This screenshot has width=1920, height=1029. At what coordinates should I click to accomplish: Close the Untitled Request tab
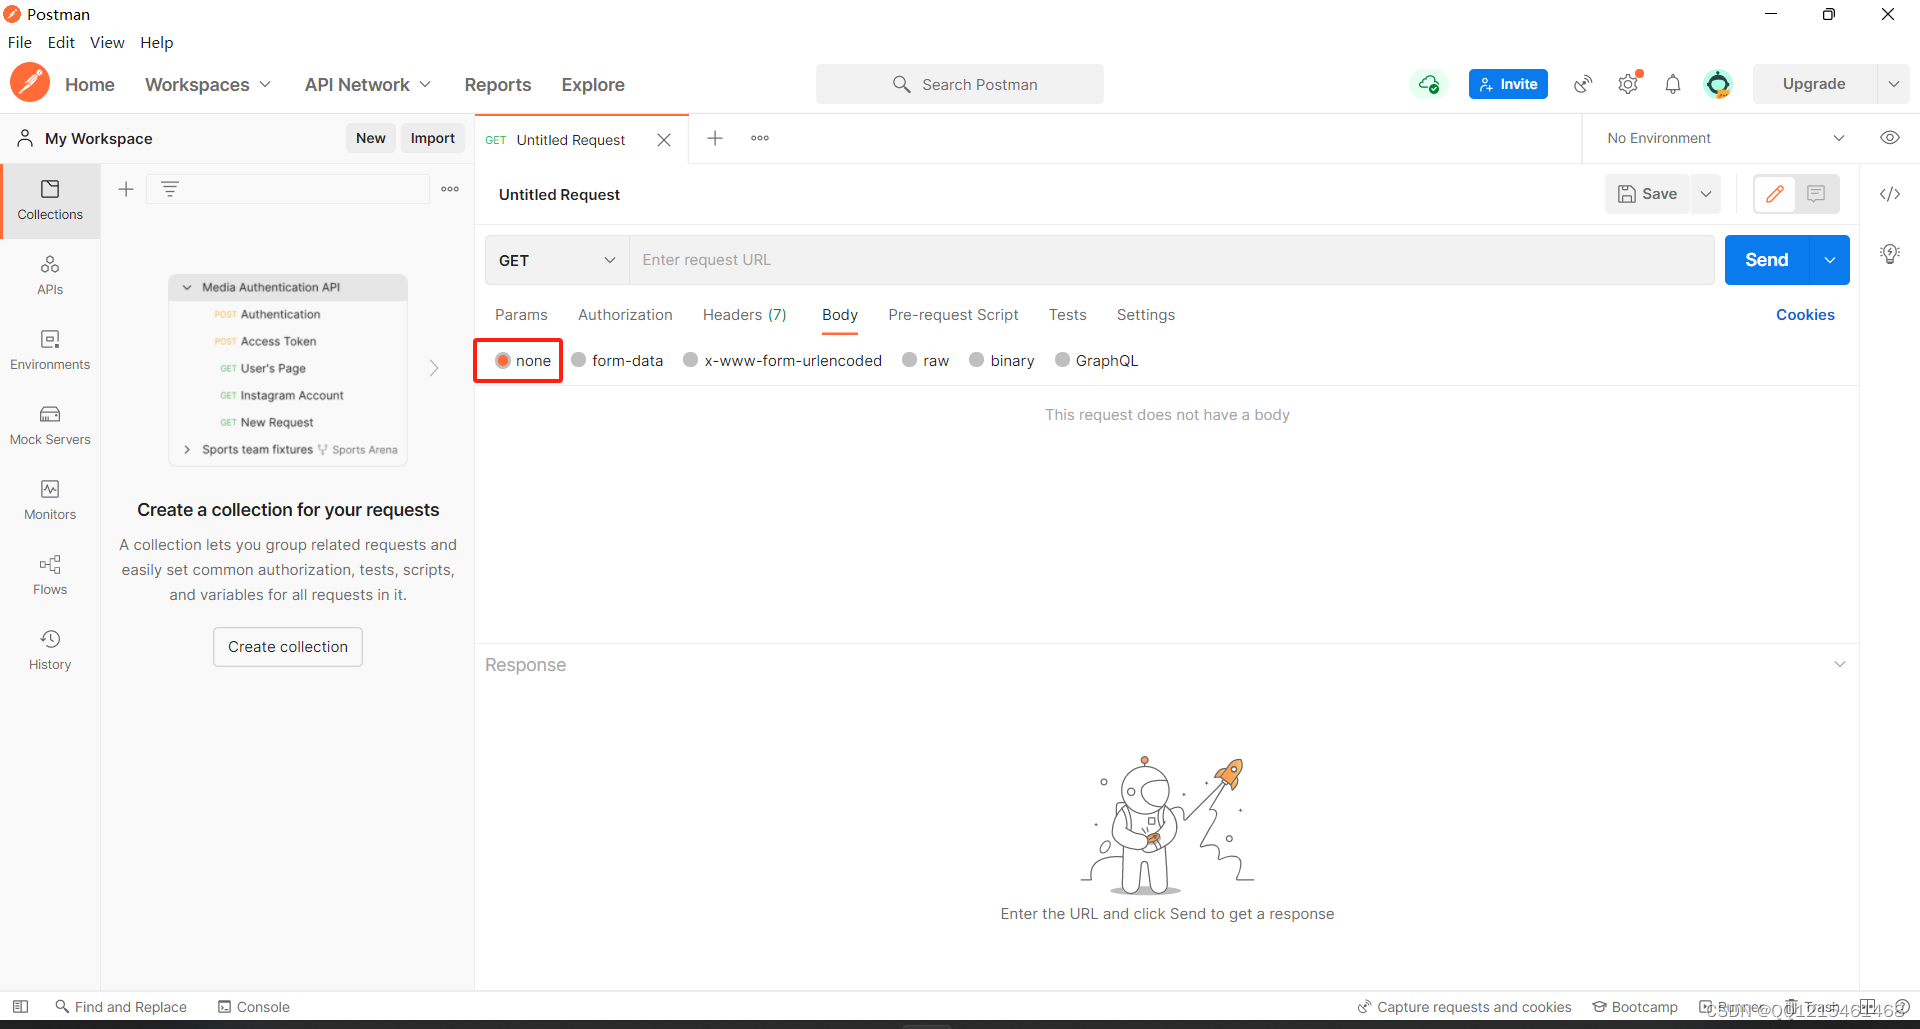[x=664, y=140]
